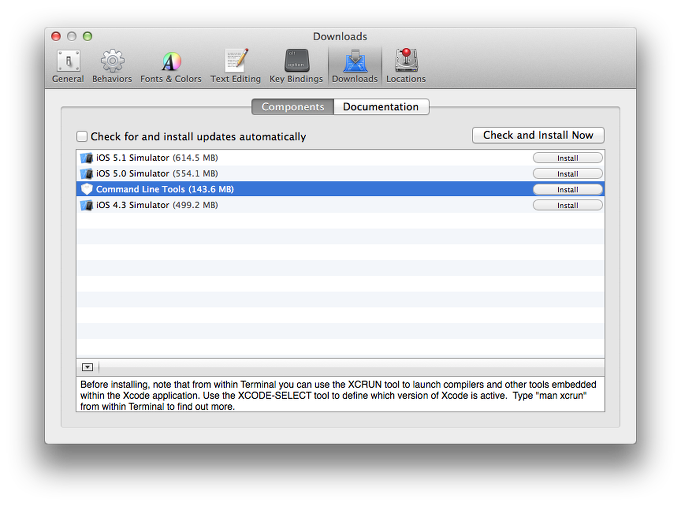Click Check and Install Now
The image size is (681, 506).
pos(538,135)
